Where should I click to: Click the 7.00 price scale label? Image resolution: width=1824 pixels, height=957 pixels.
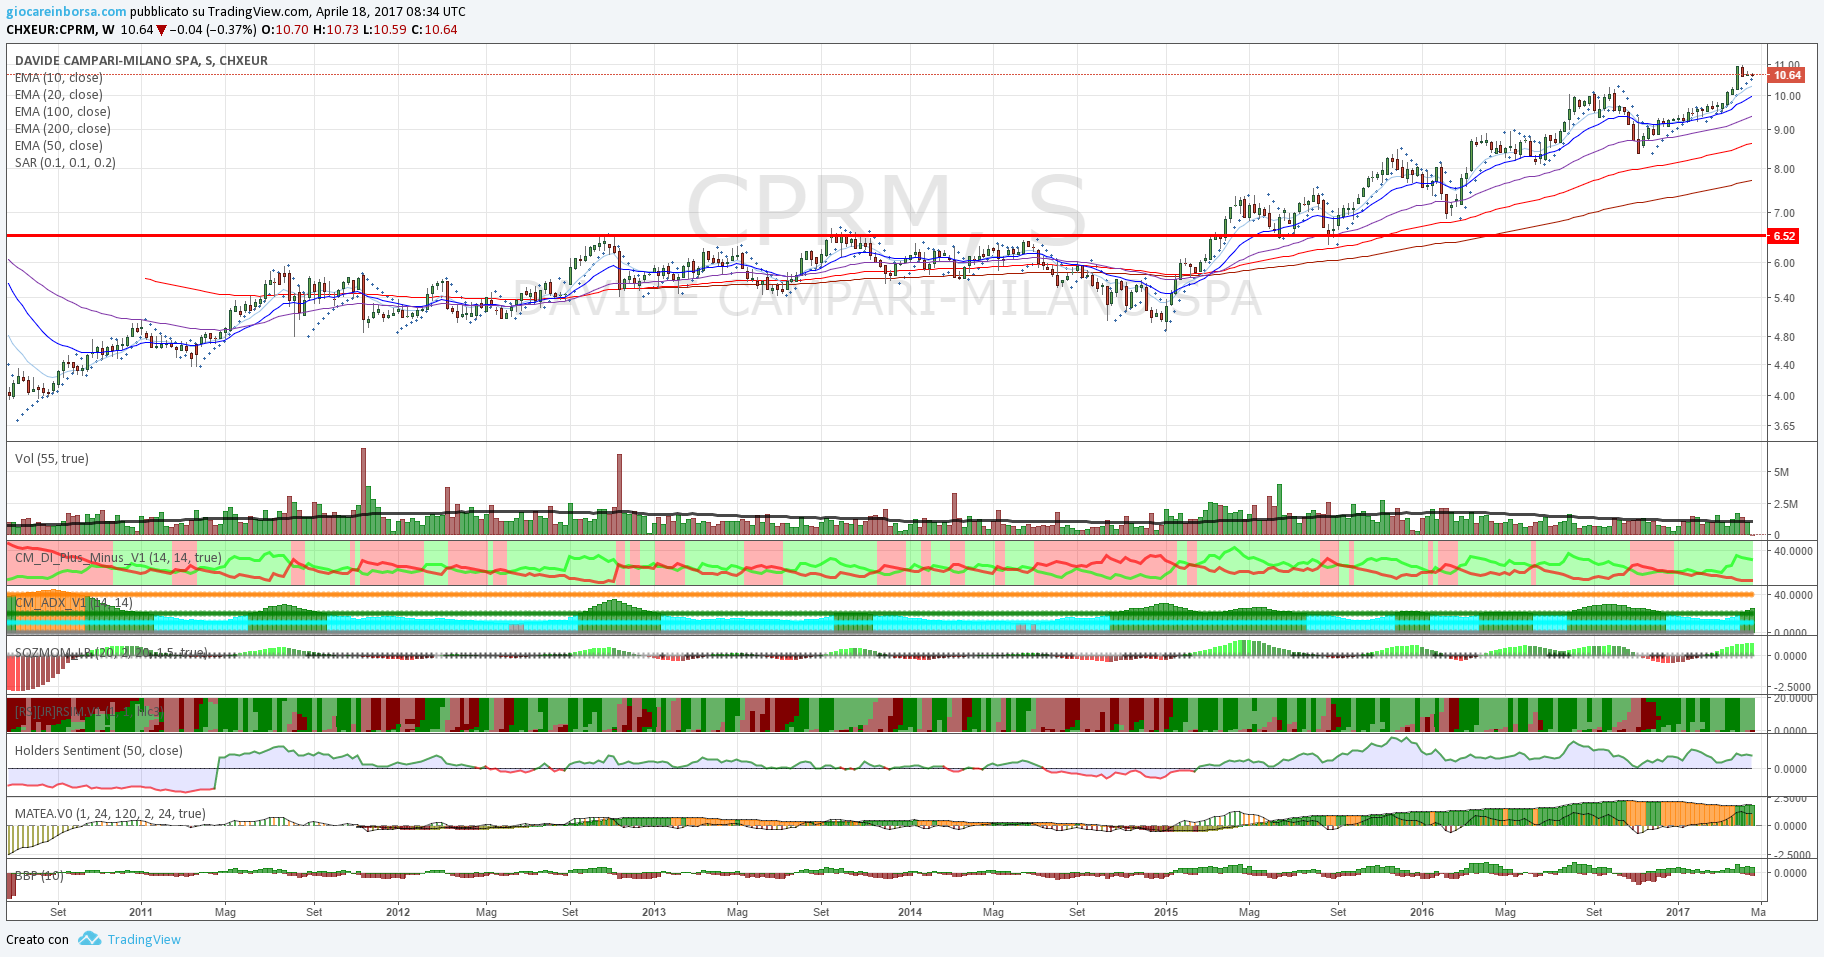[x=1784, y=213]
